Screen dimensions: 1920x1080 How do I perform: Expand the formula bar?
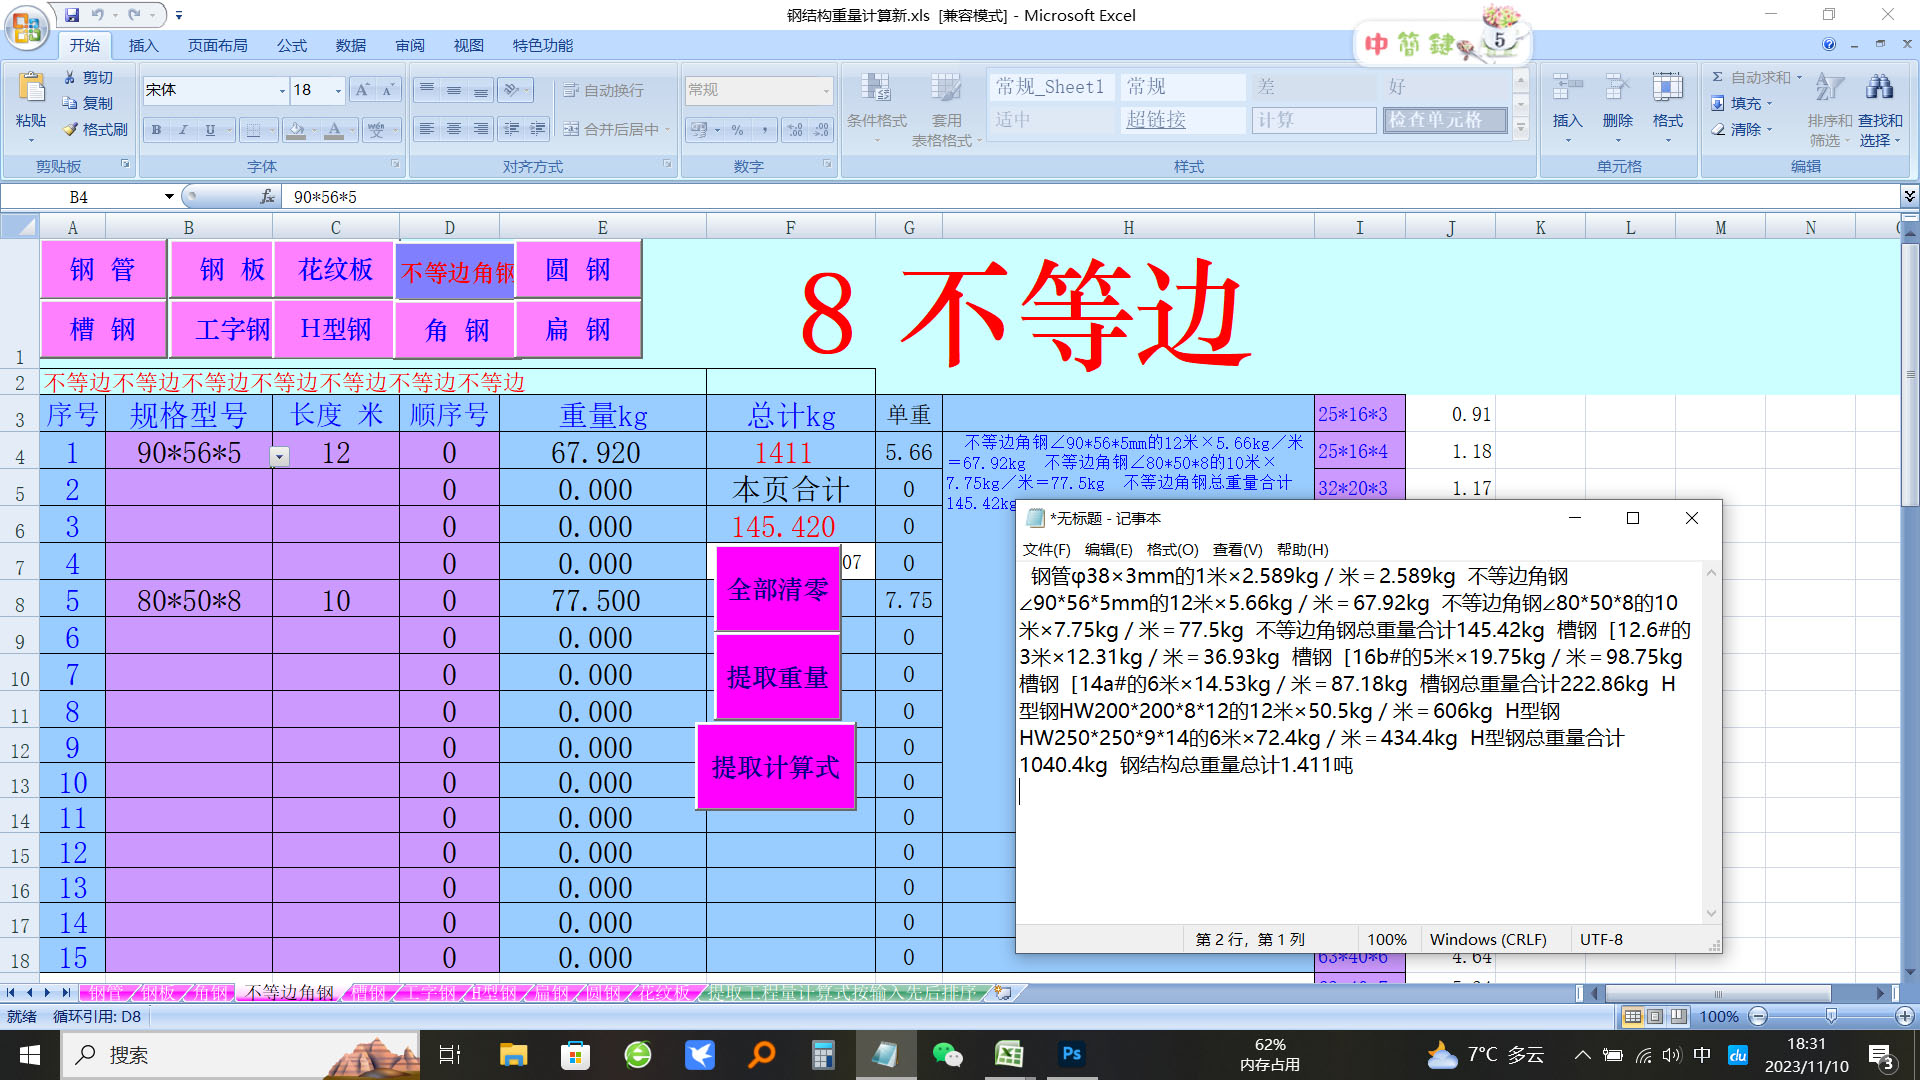[x=1909, y=196]
